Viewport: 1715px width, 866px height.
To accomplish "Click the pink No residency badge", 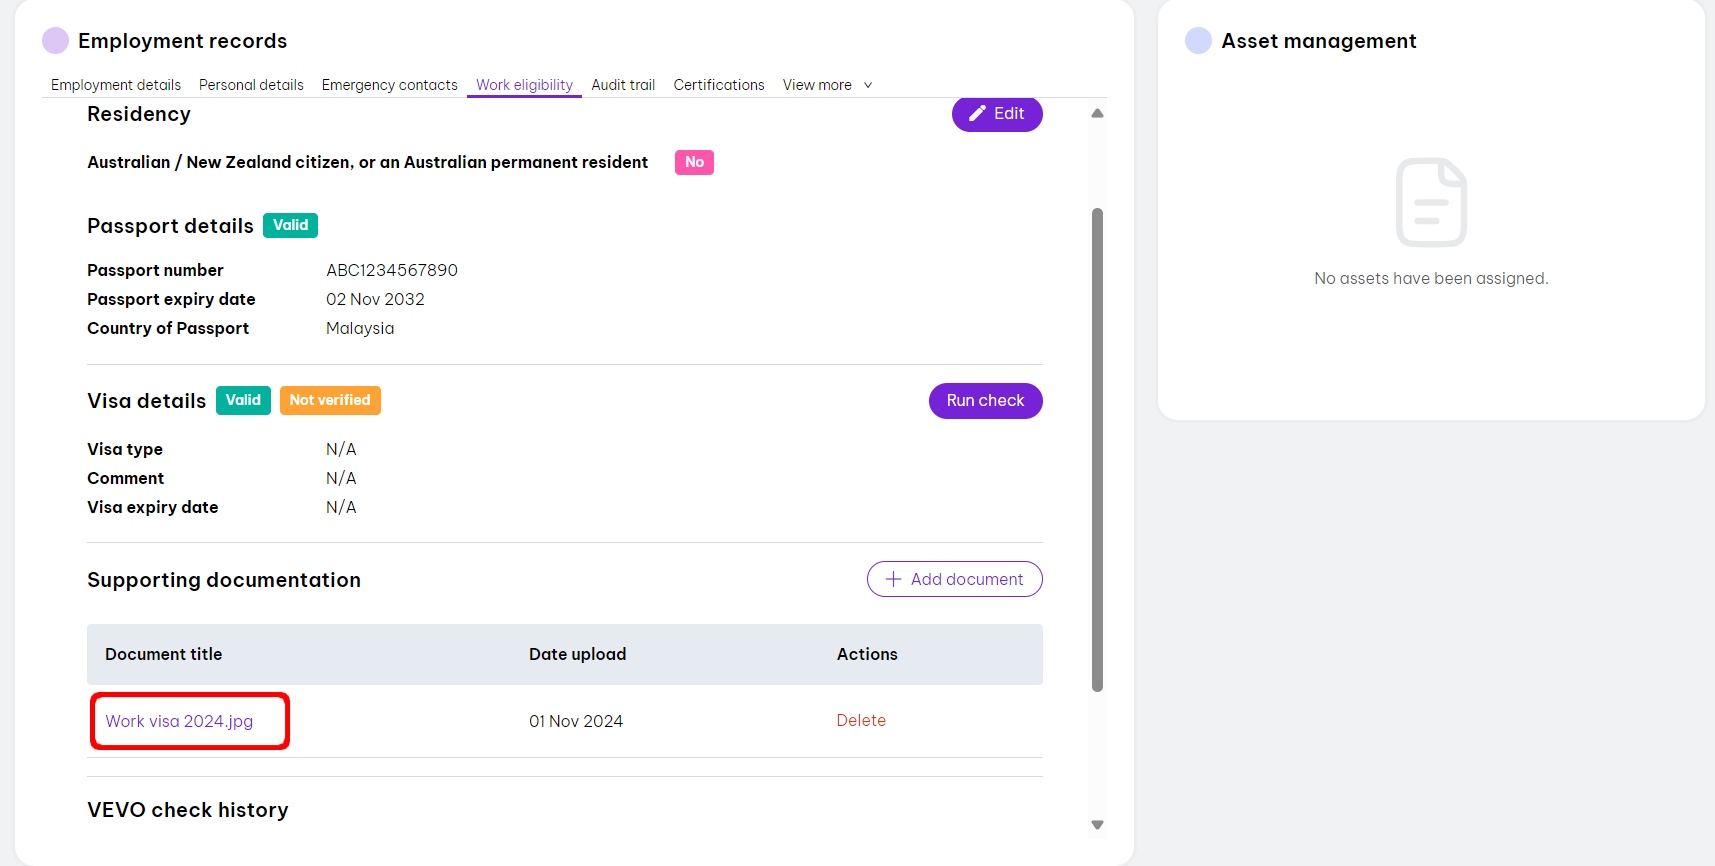I will [x=694, y=162].
